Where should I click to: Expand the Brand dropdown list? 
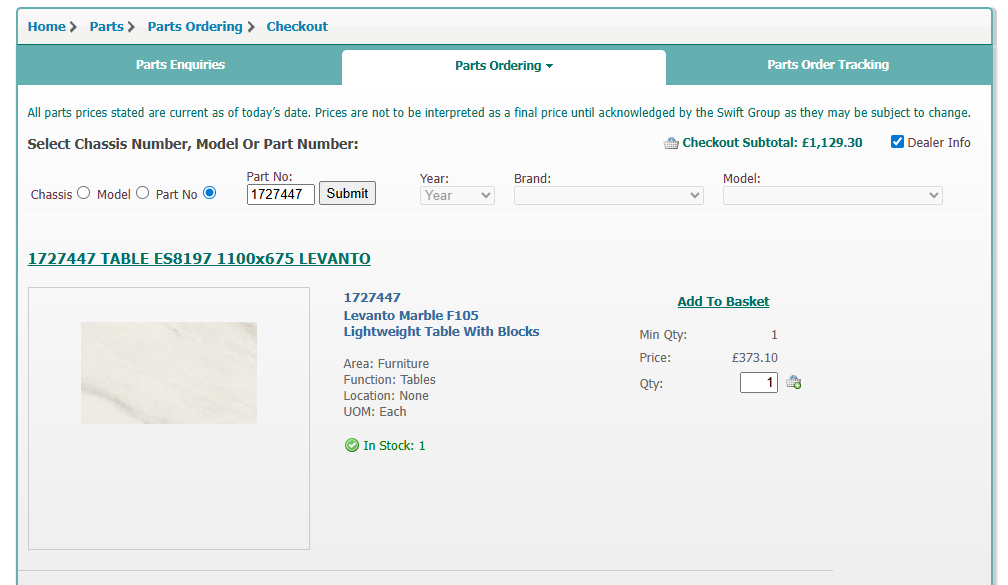click(608, 196)
